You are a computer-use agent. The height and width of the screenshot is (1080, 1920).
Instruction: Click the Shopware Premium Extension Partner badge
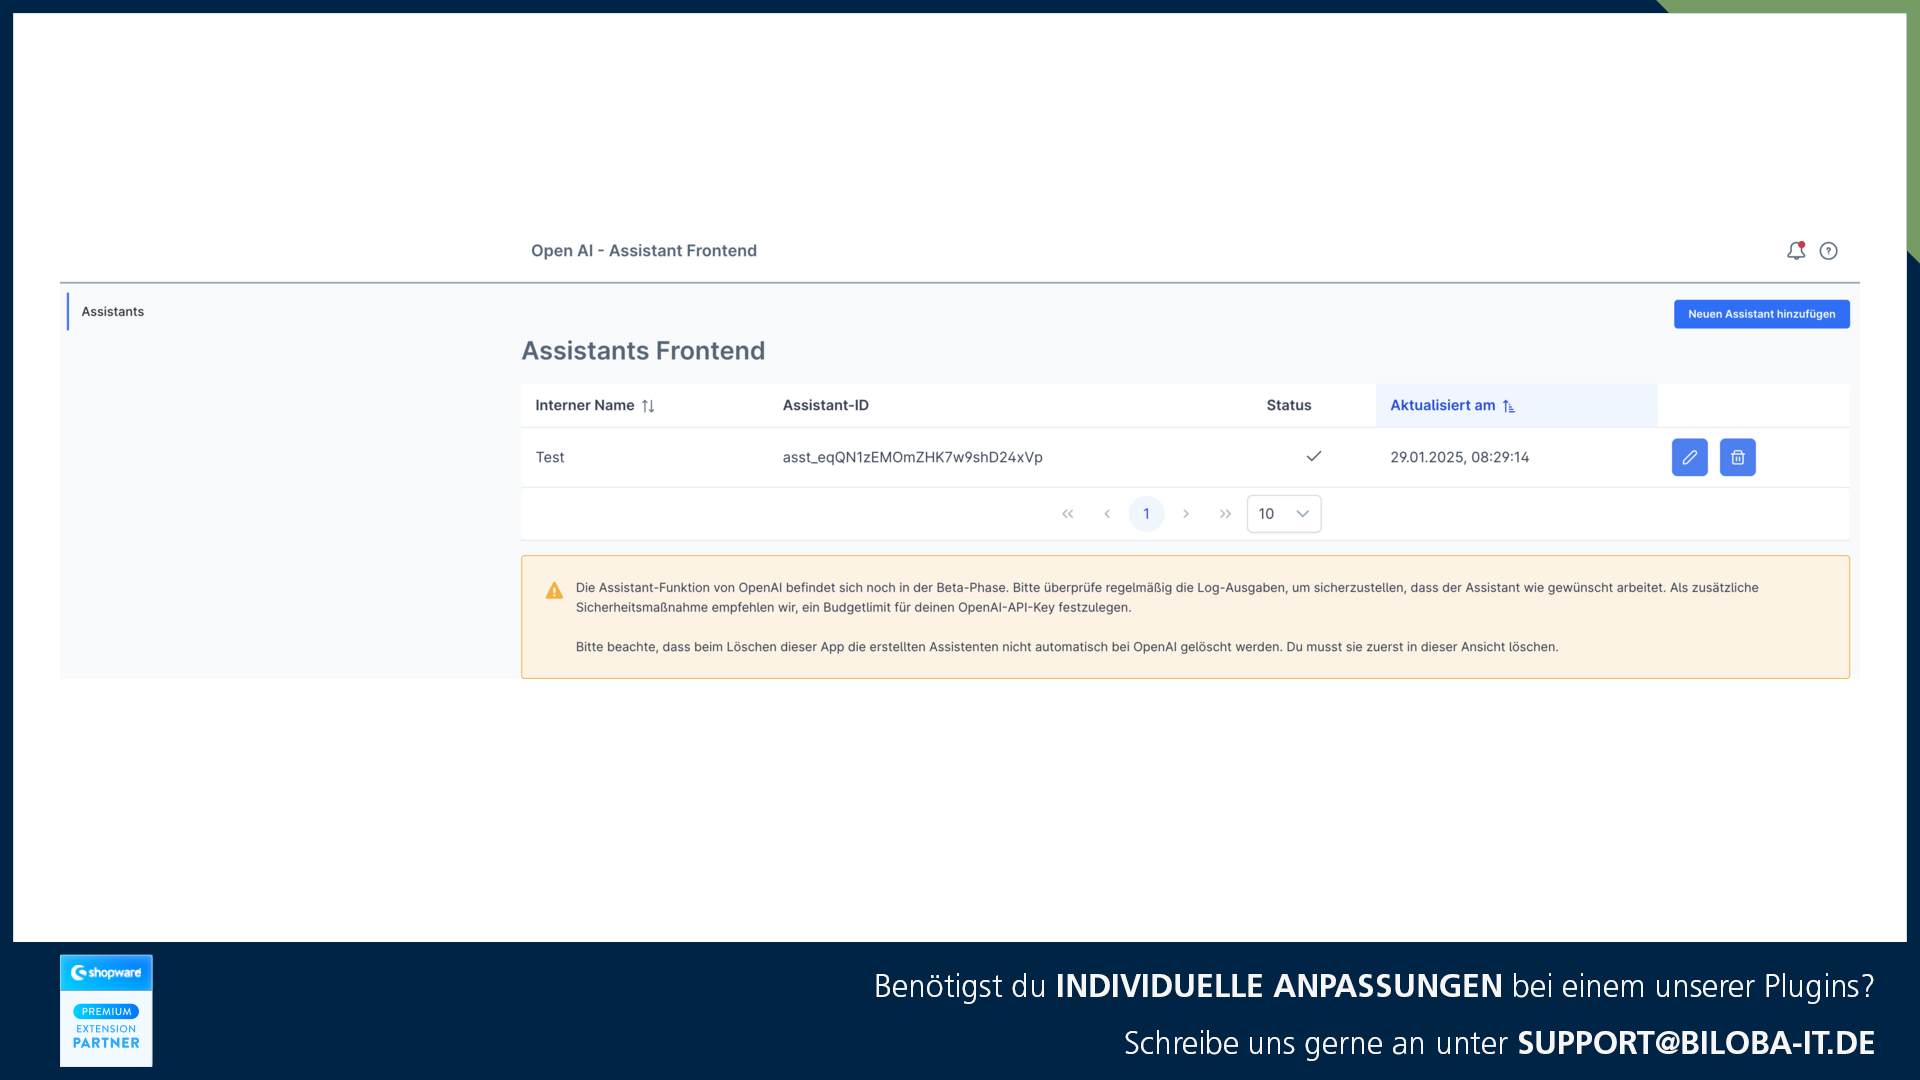106,1010
